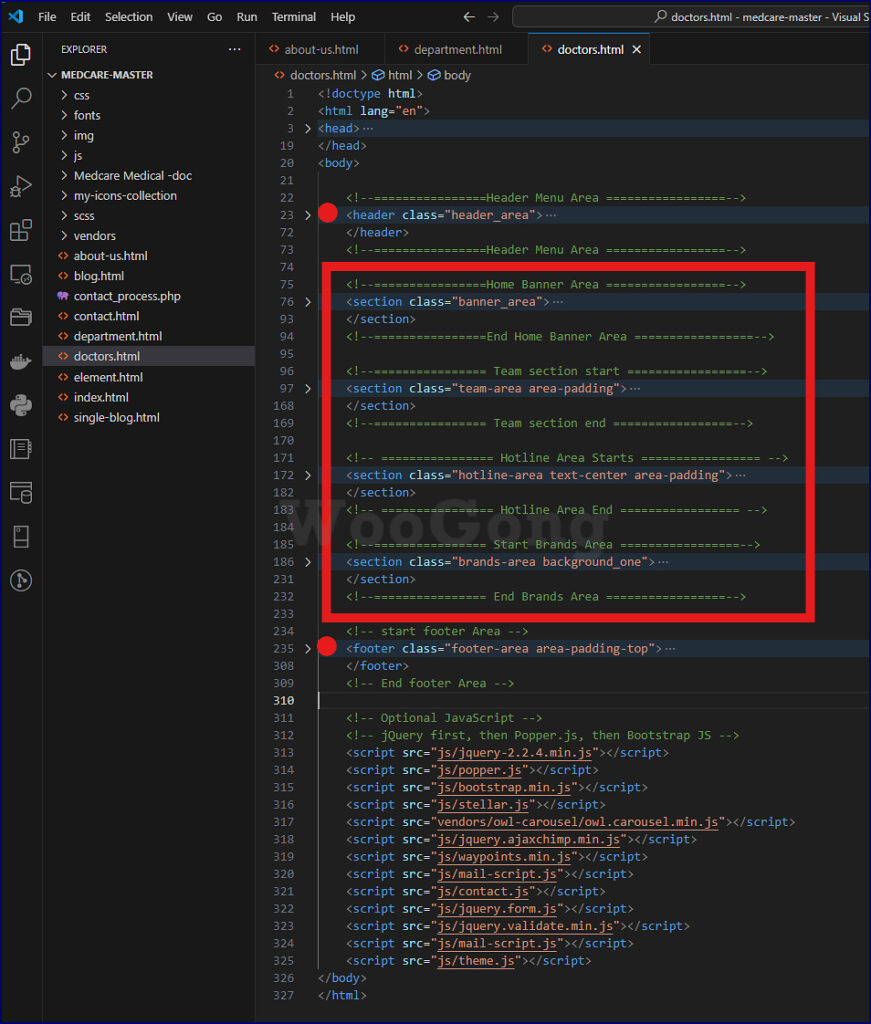Click the VS Code logo icon
The width and height of the screenshot is (871, 1024).
[16, 16]
